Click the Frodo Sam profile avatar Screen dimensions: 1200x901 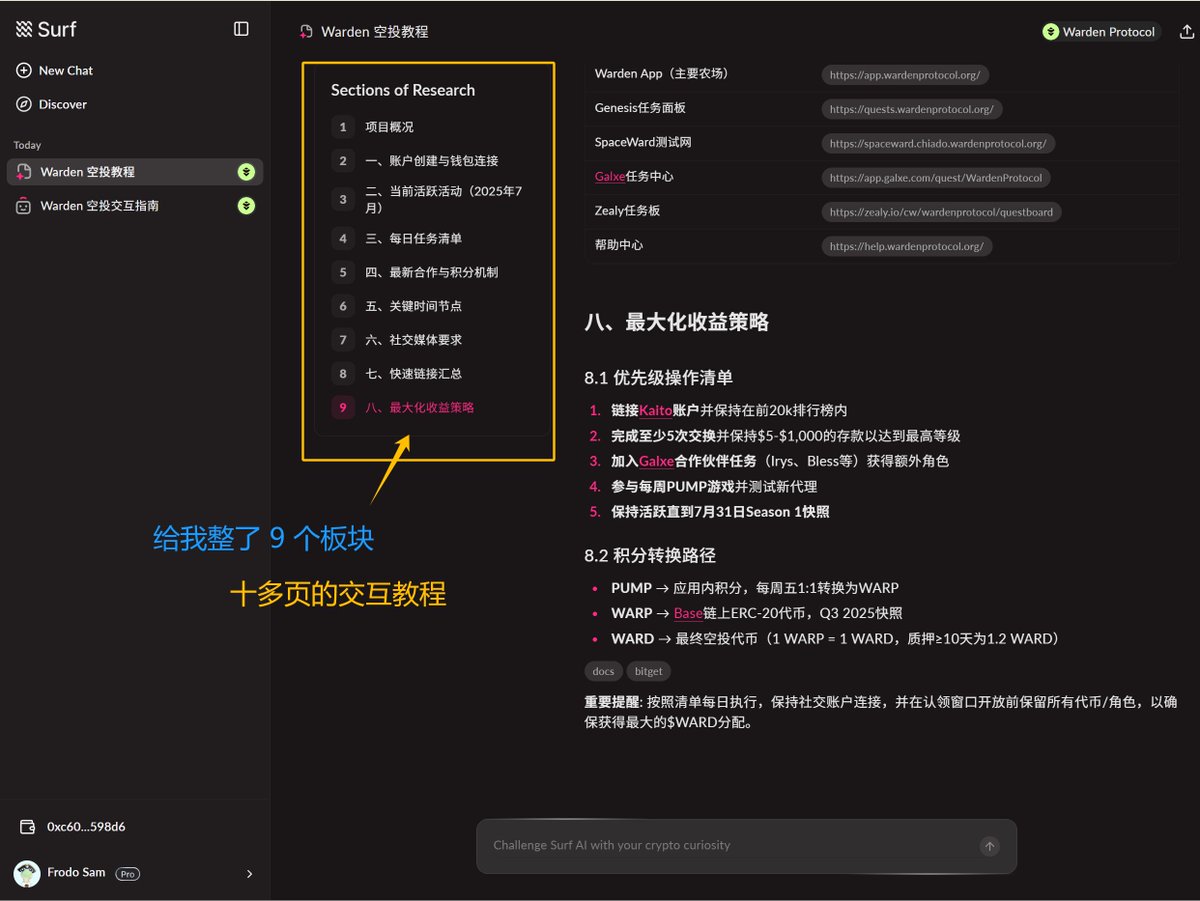(x=27, y=873)
